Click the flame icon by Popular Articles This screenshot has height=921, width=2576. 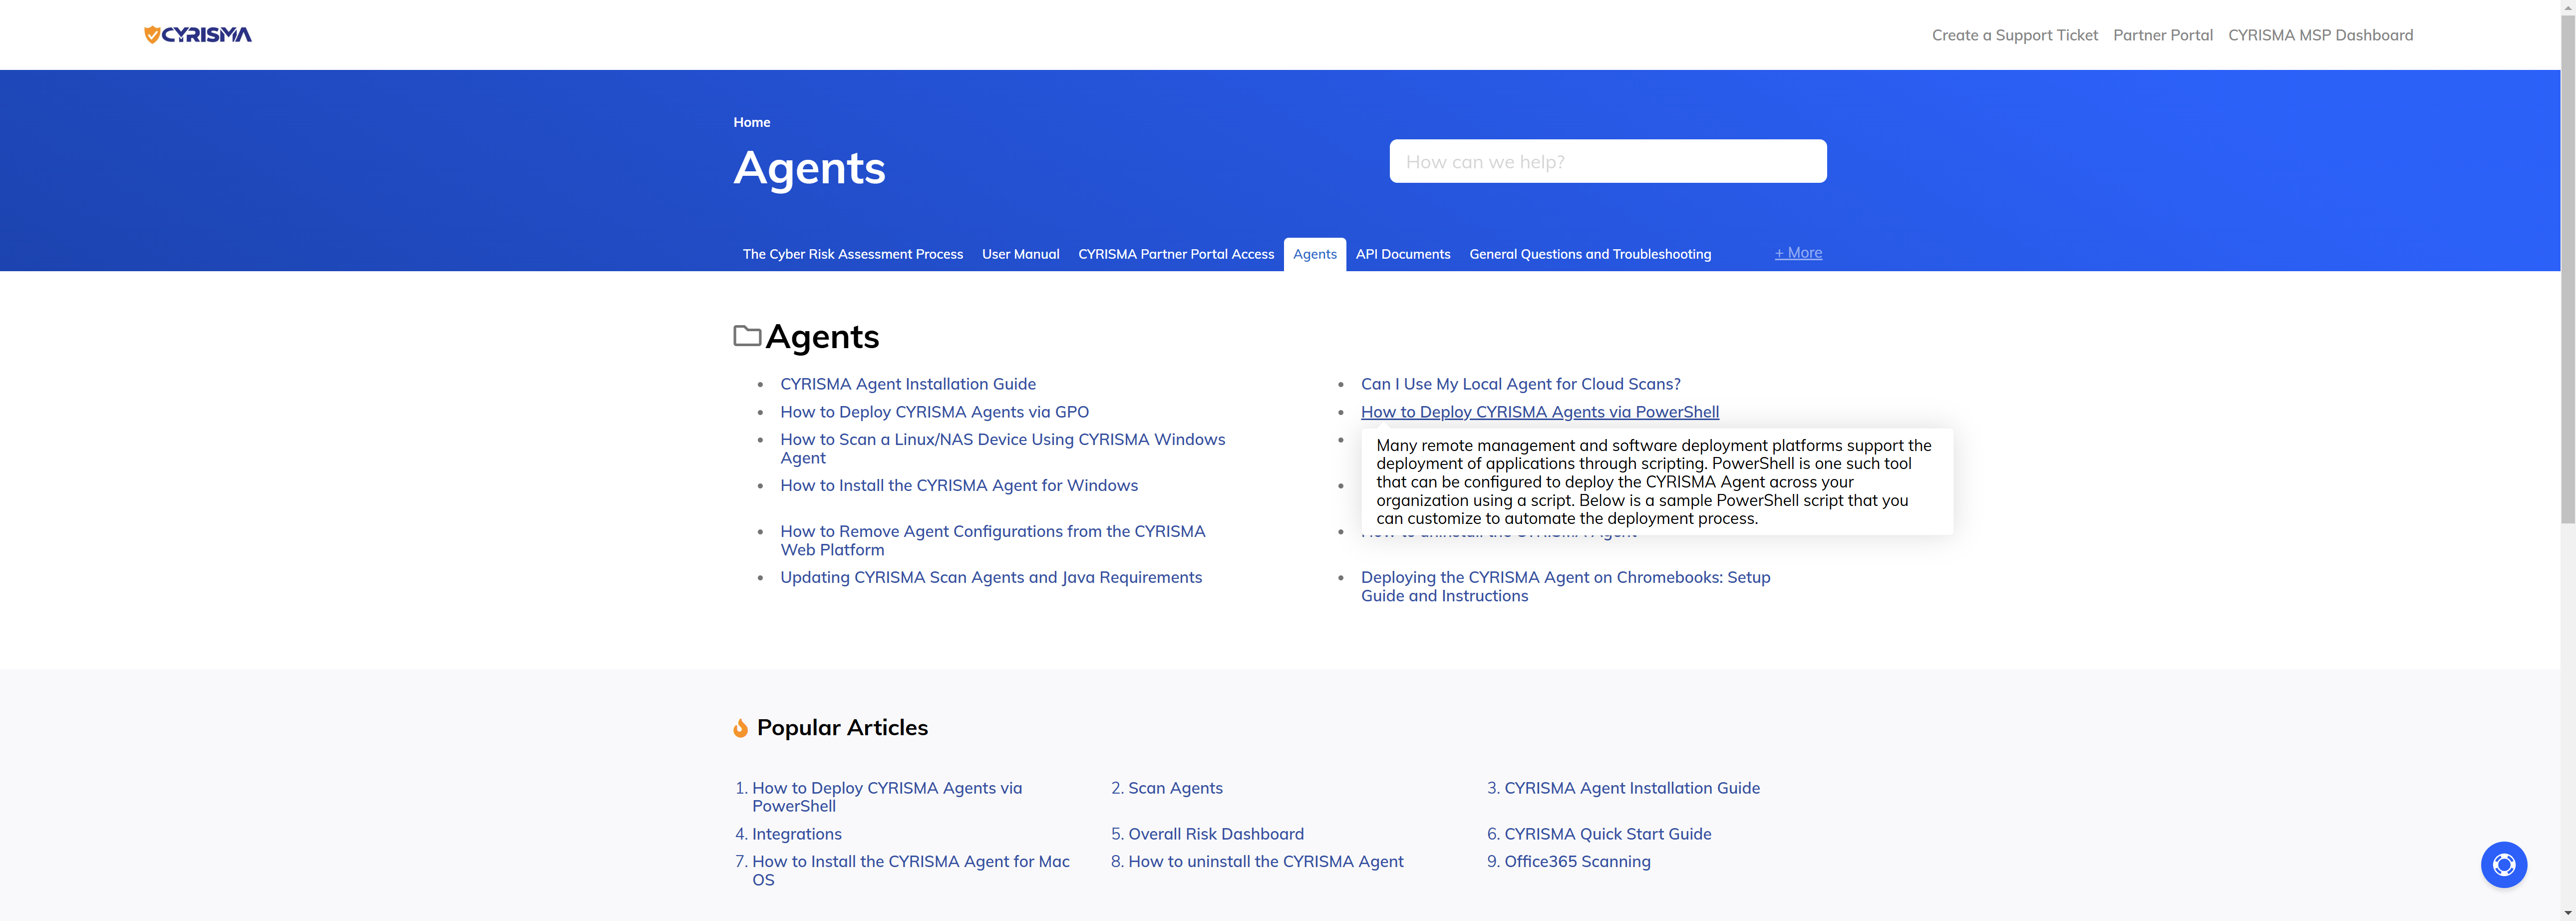click(740, 728)
